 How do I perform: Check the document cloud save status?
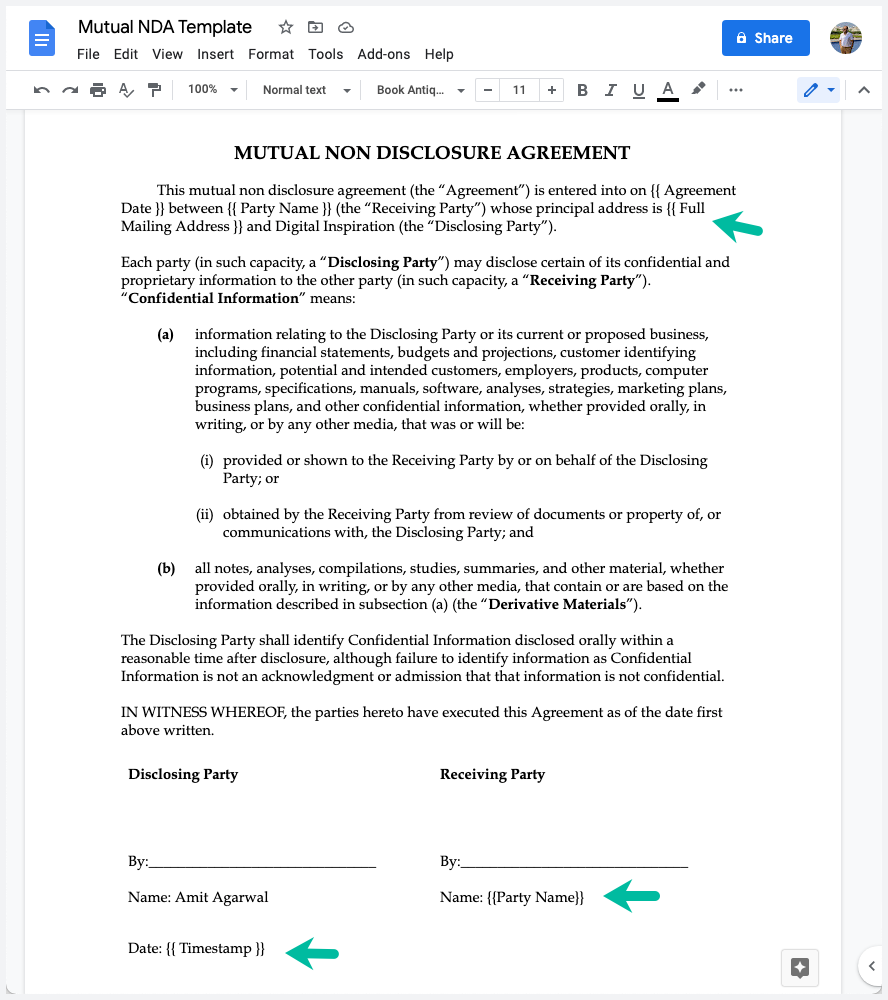[x=345, y=27]
